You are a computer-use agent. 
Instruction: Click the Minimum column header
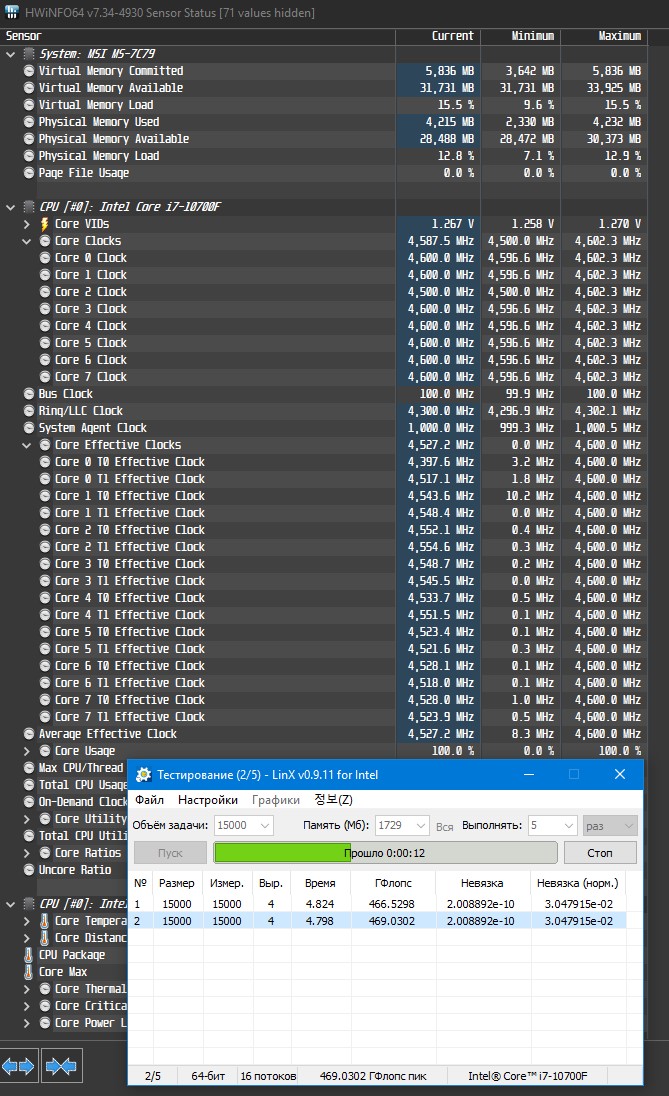click(520, 36)
